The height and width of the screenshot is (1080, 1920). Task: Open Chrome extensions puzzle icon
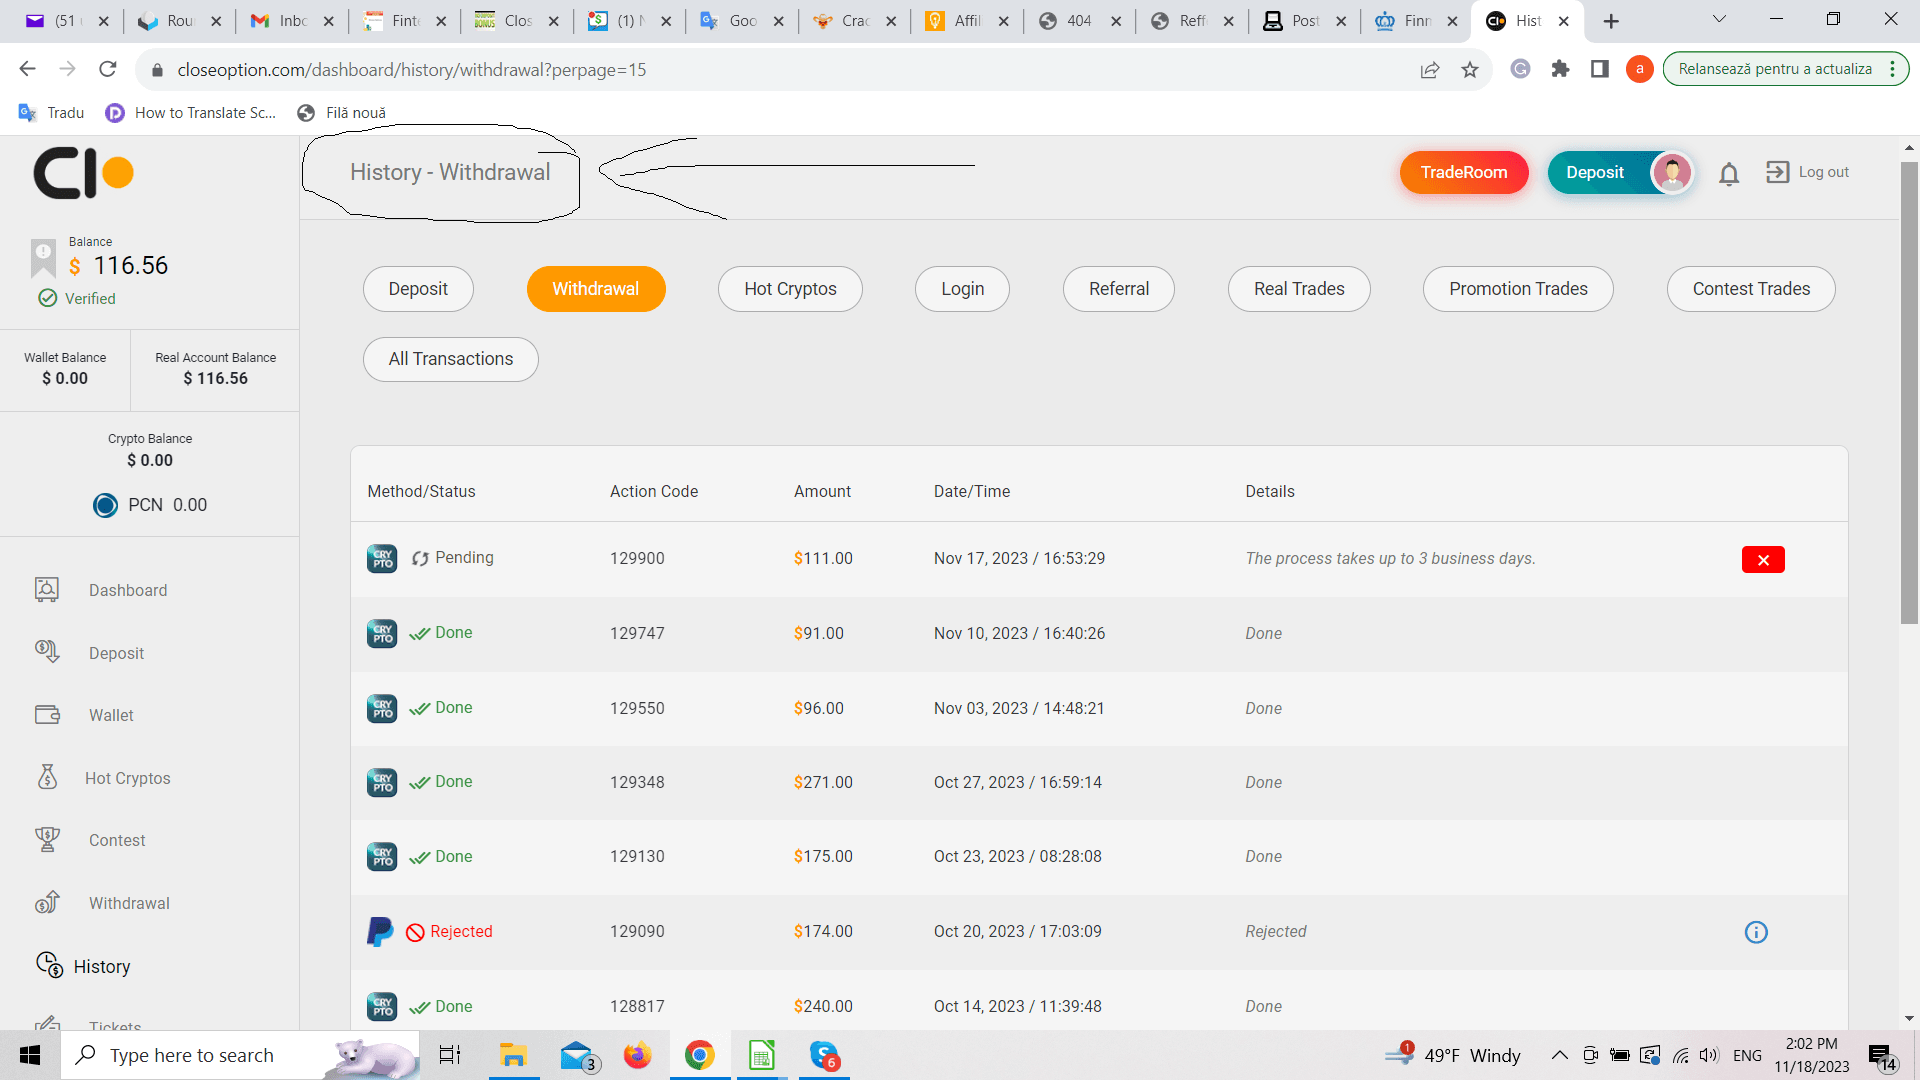tap(1560, 69)
